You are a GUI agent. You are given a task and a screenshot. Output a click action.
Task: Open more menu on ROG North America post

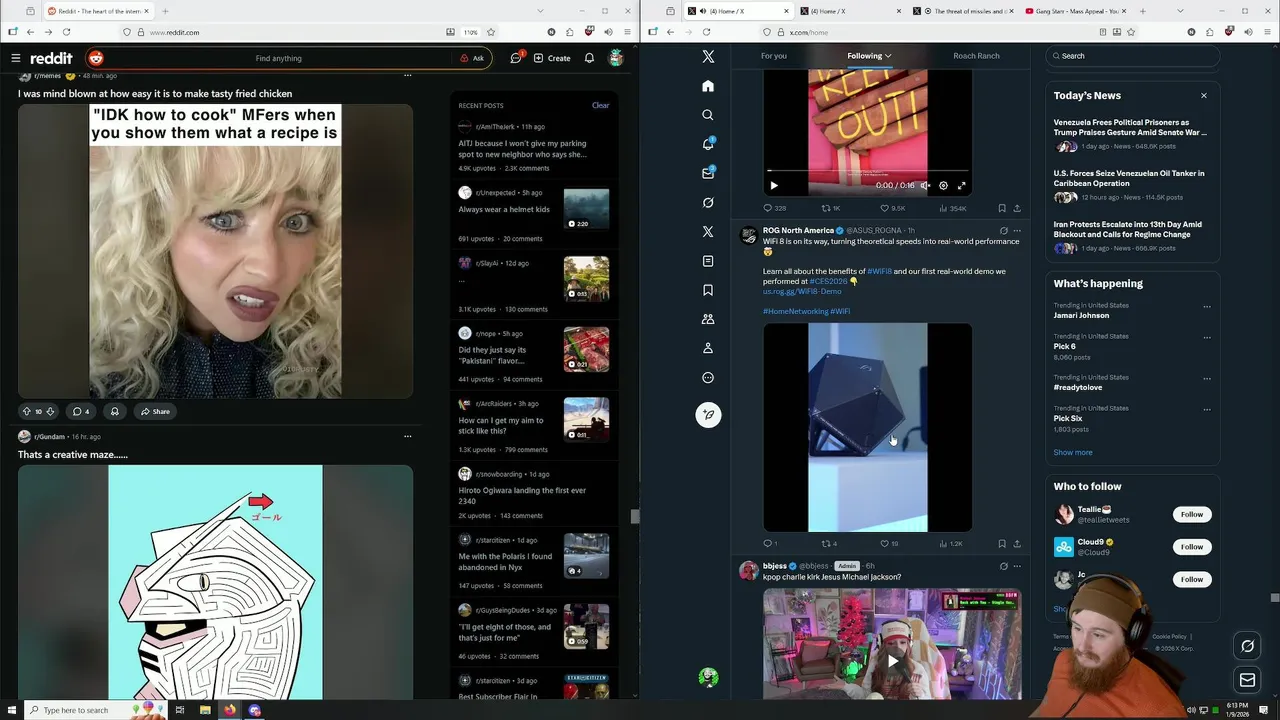pyautogui.click(x=1017, y=231)
